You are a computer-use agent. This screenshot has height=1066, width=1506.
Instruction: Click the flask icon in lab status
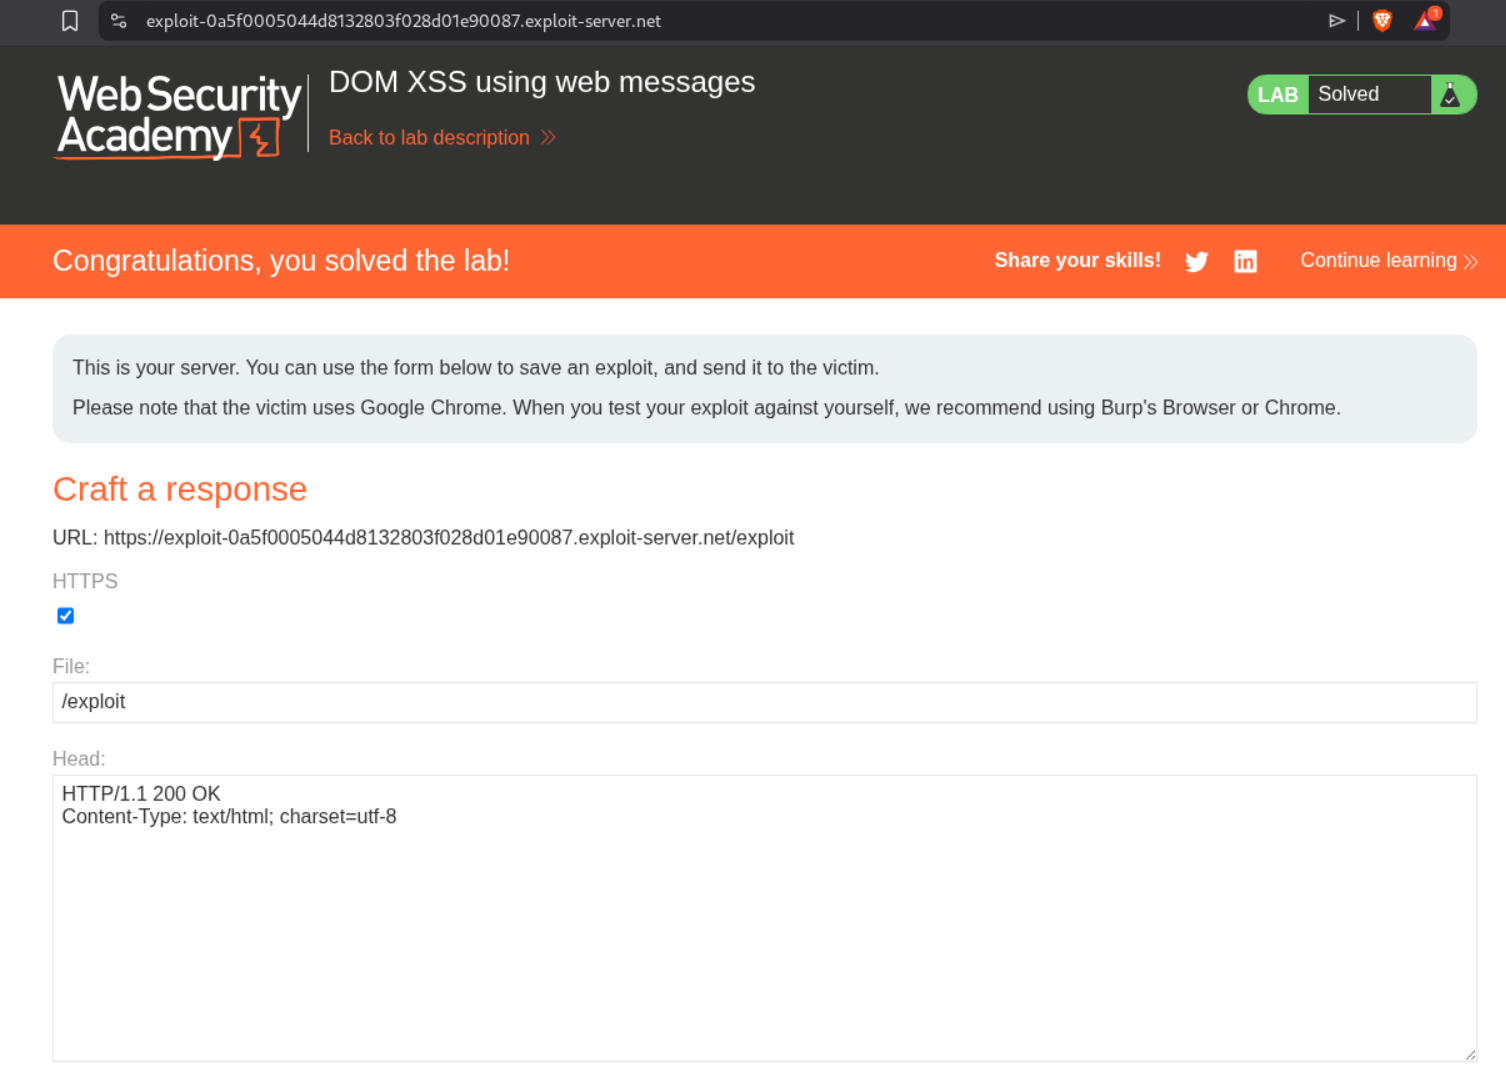click(x=1450, y=95)
